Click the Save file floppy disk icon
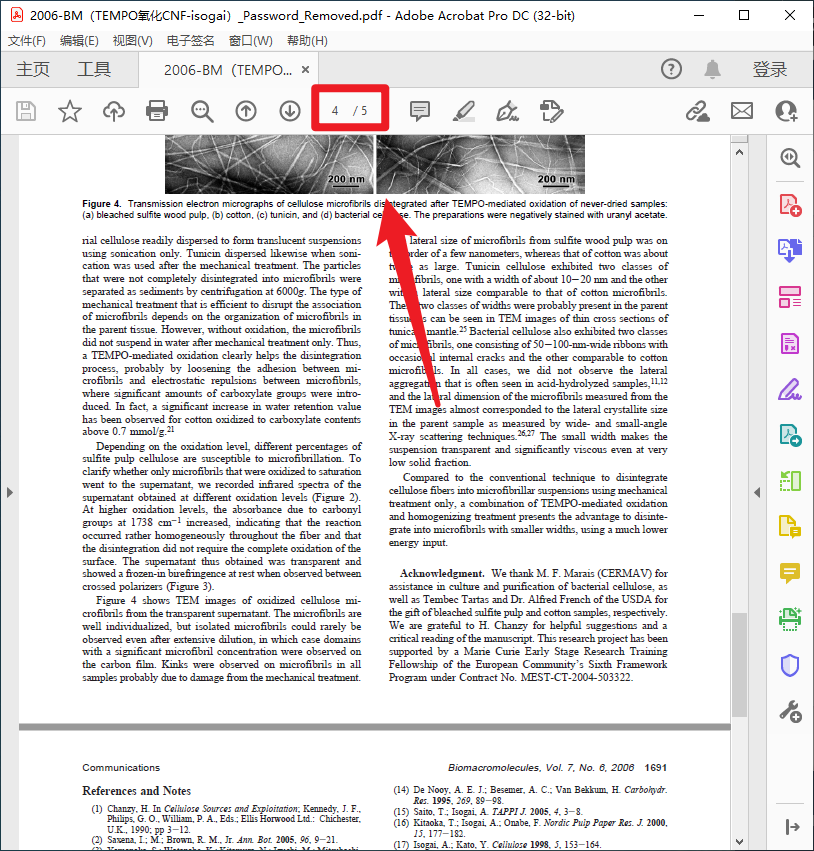This screenshot has width=814, height=851. point(26,111)
